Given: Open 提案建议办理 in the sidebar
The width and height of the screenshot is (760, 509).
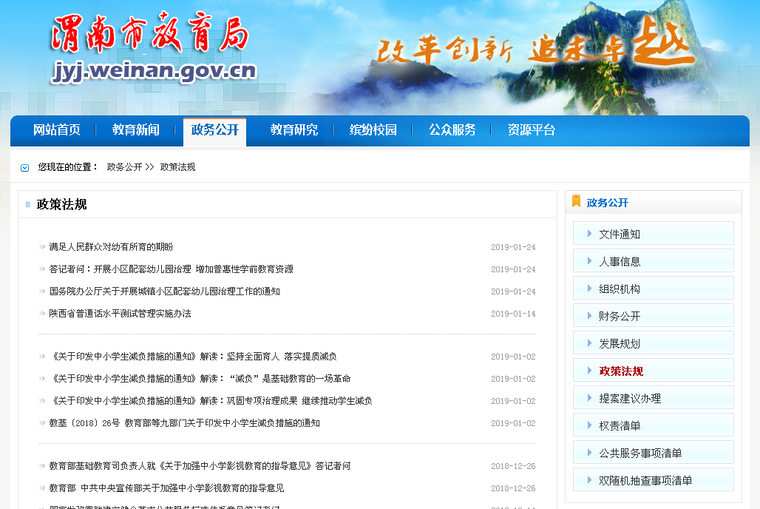Looking at the screenshot, I should click(653, 398).
